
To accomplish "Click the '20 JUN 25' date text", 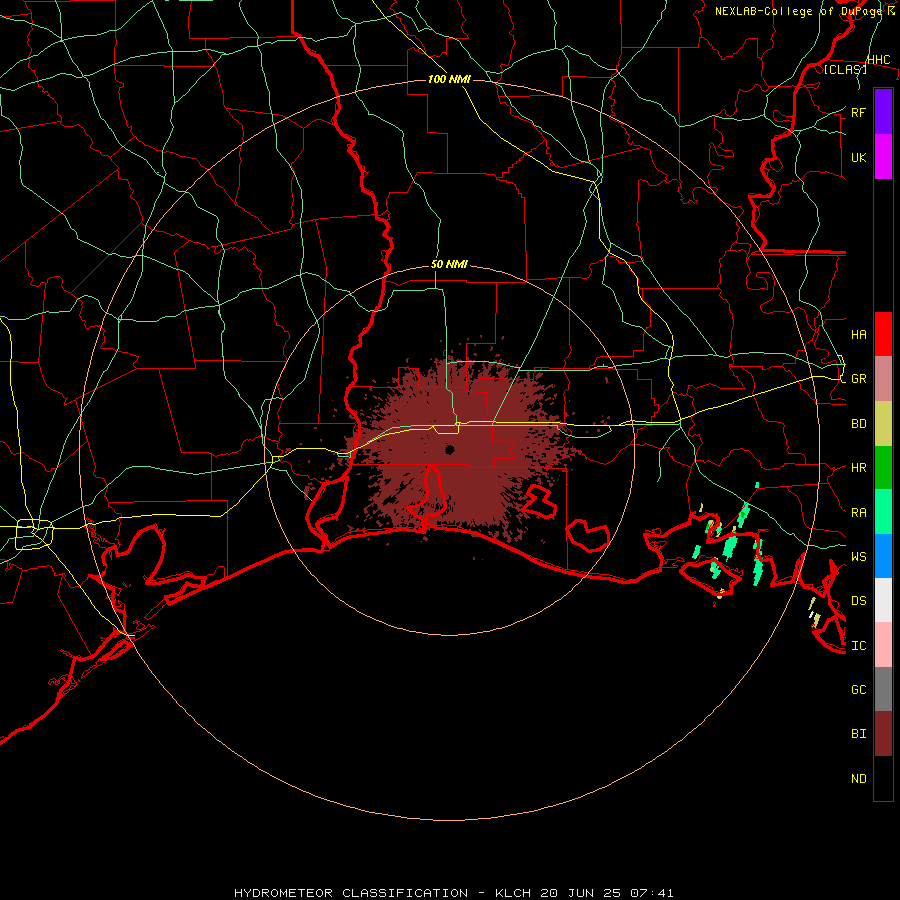I will [583, 893].
